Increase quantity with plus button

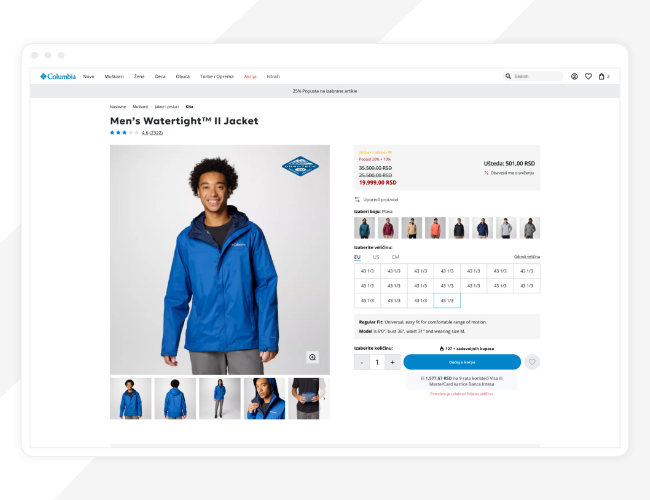[392, 362]
